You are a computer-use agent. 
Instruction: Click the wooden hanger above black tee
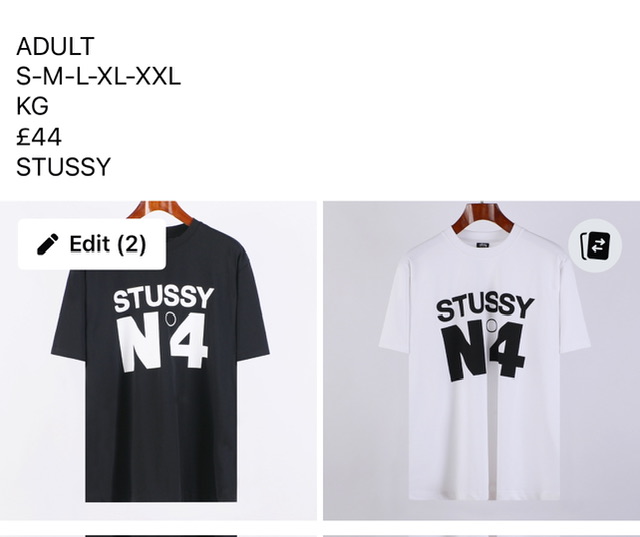click(x=159, y=212)
